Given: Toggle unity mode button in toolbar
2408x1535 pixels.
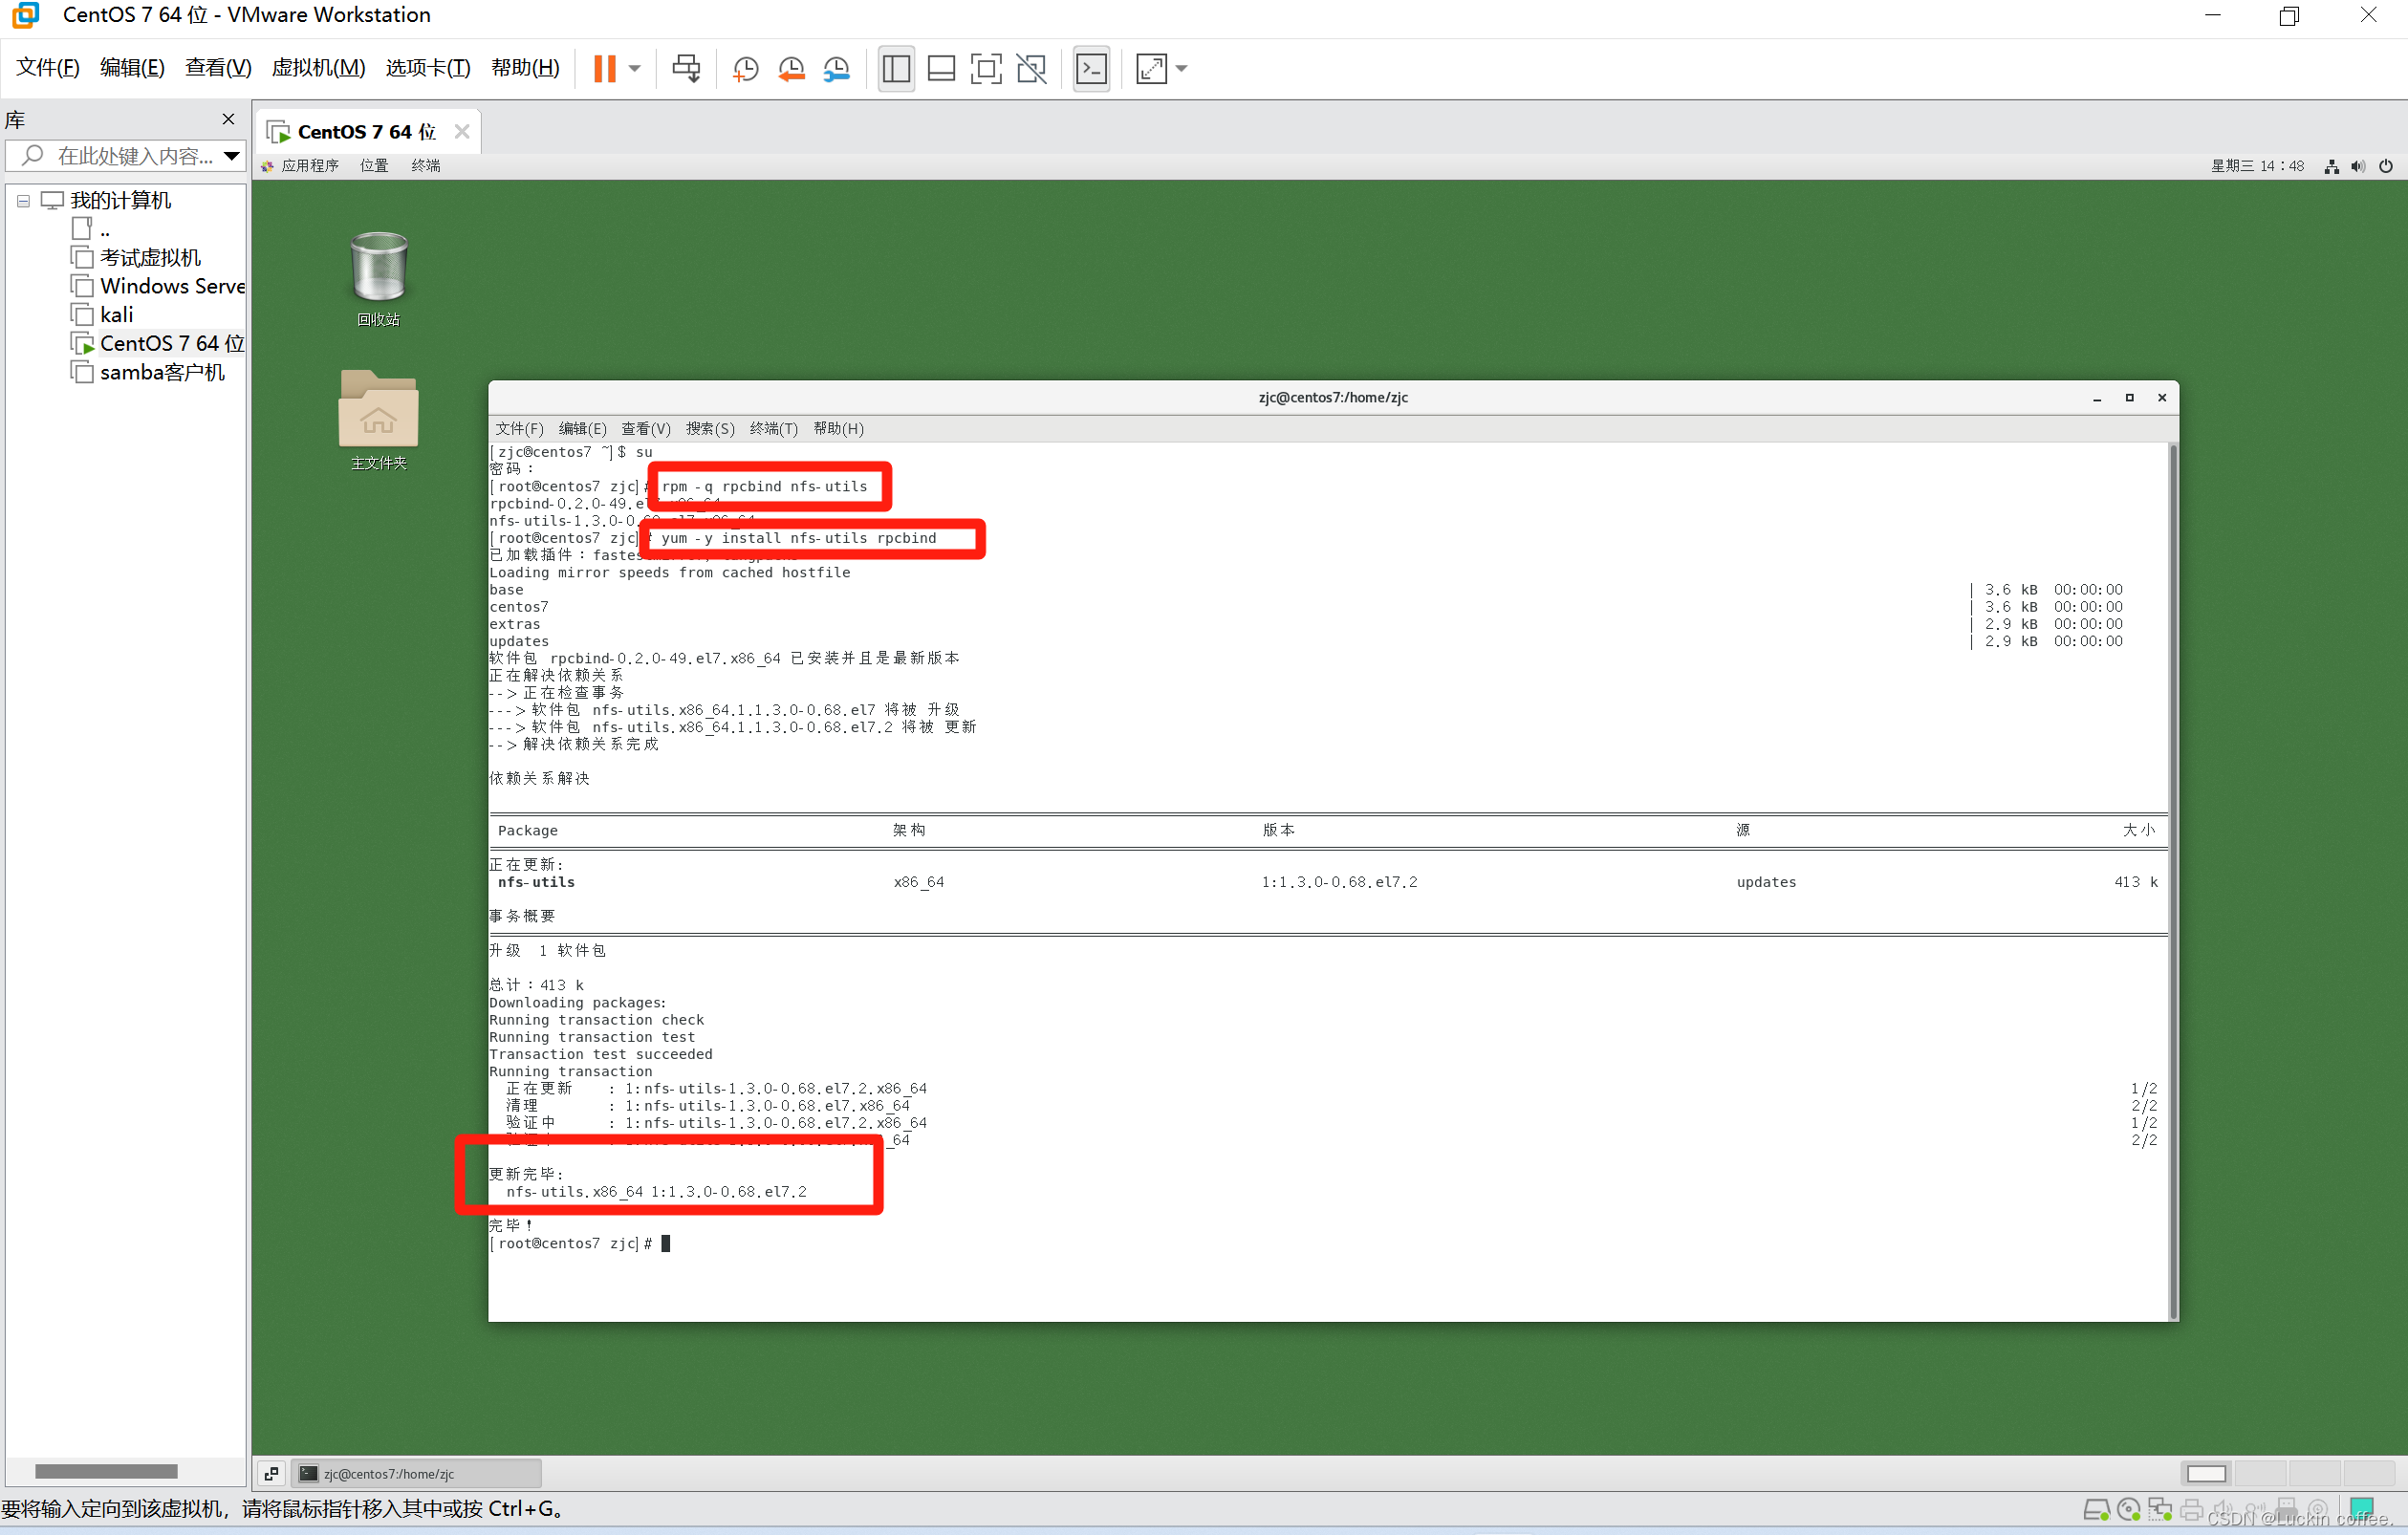Looking at the screenshot, I should tap(1031, 68).
